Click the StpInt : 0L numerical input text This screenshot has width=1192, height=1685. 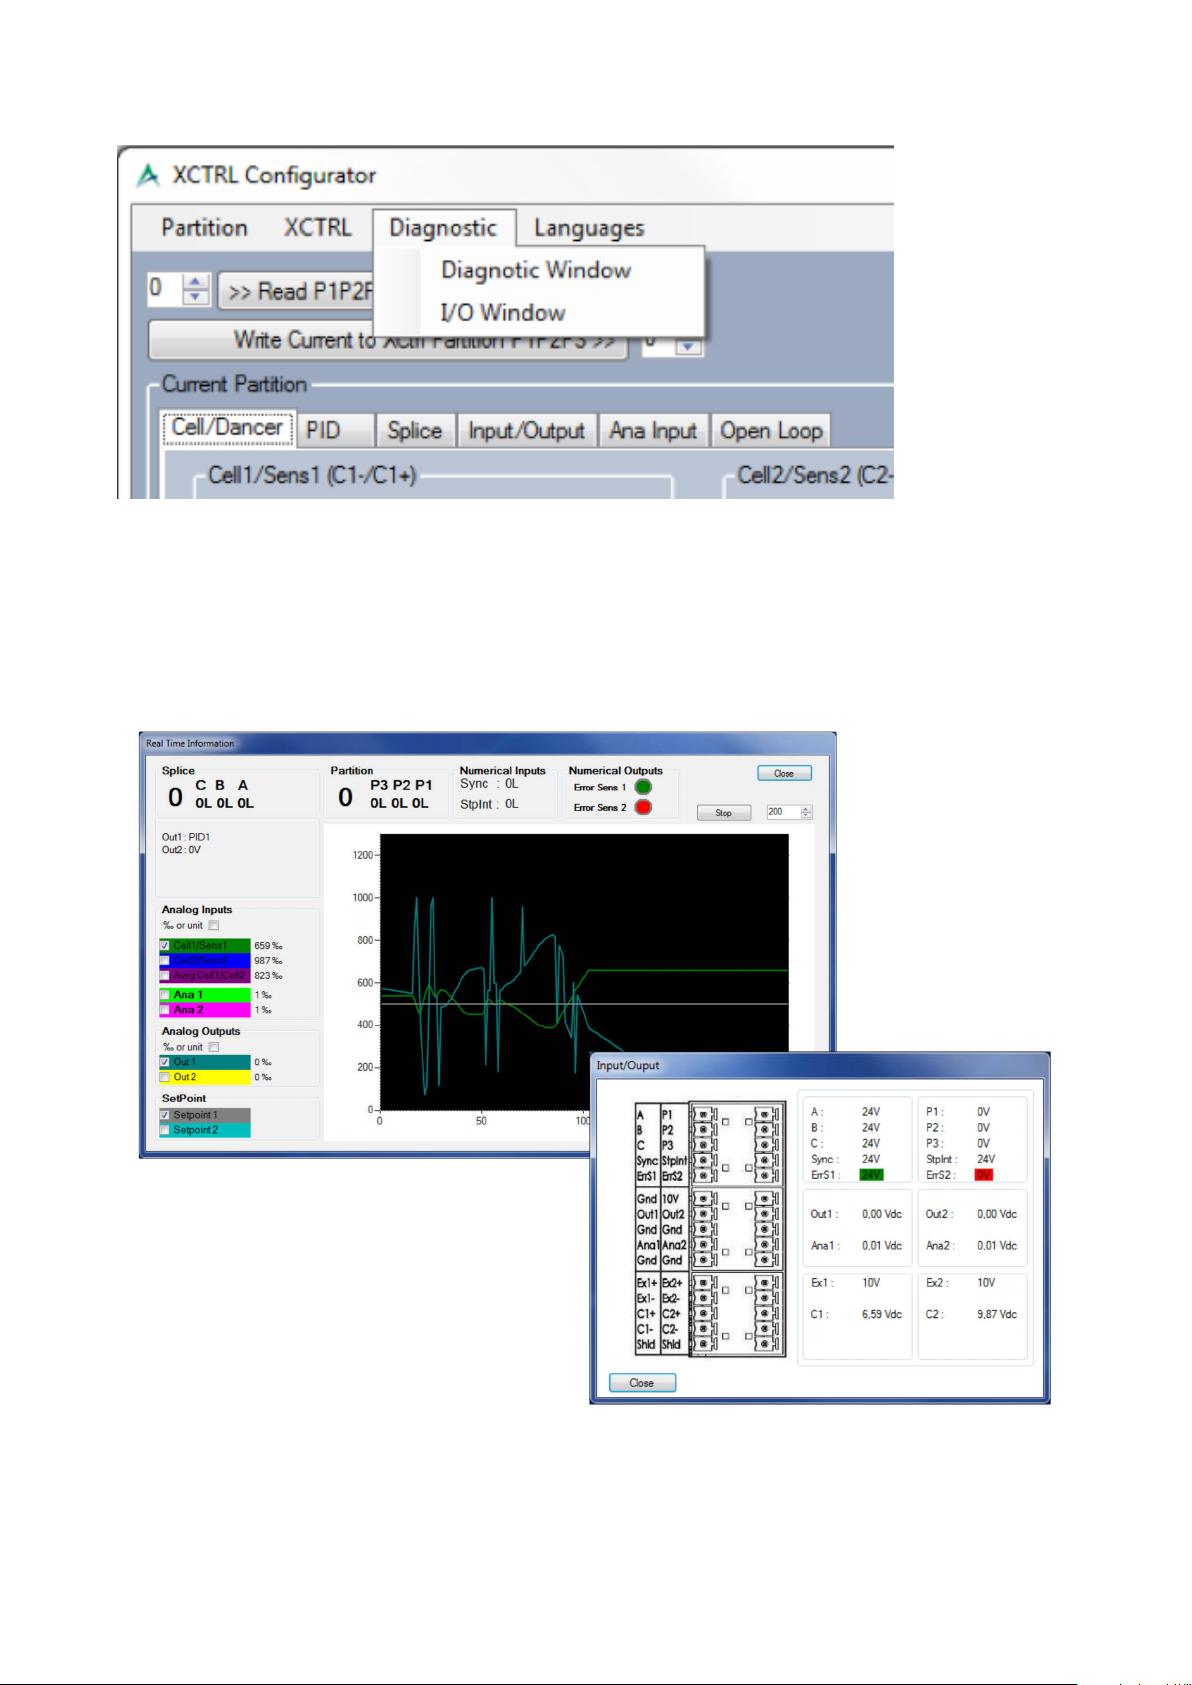pos(489,804)
